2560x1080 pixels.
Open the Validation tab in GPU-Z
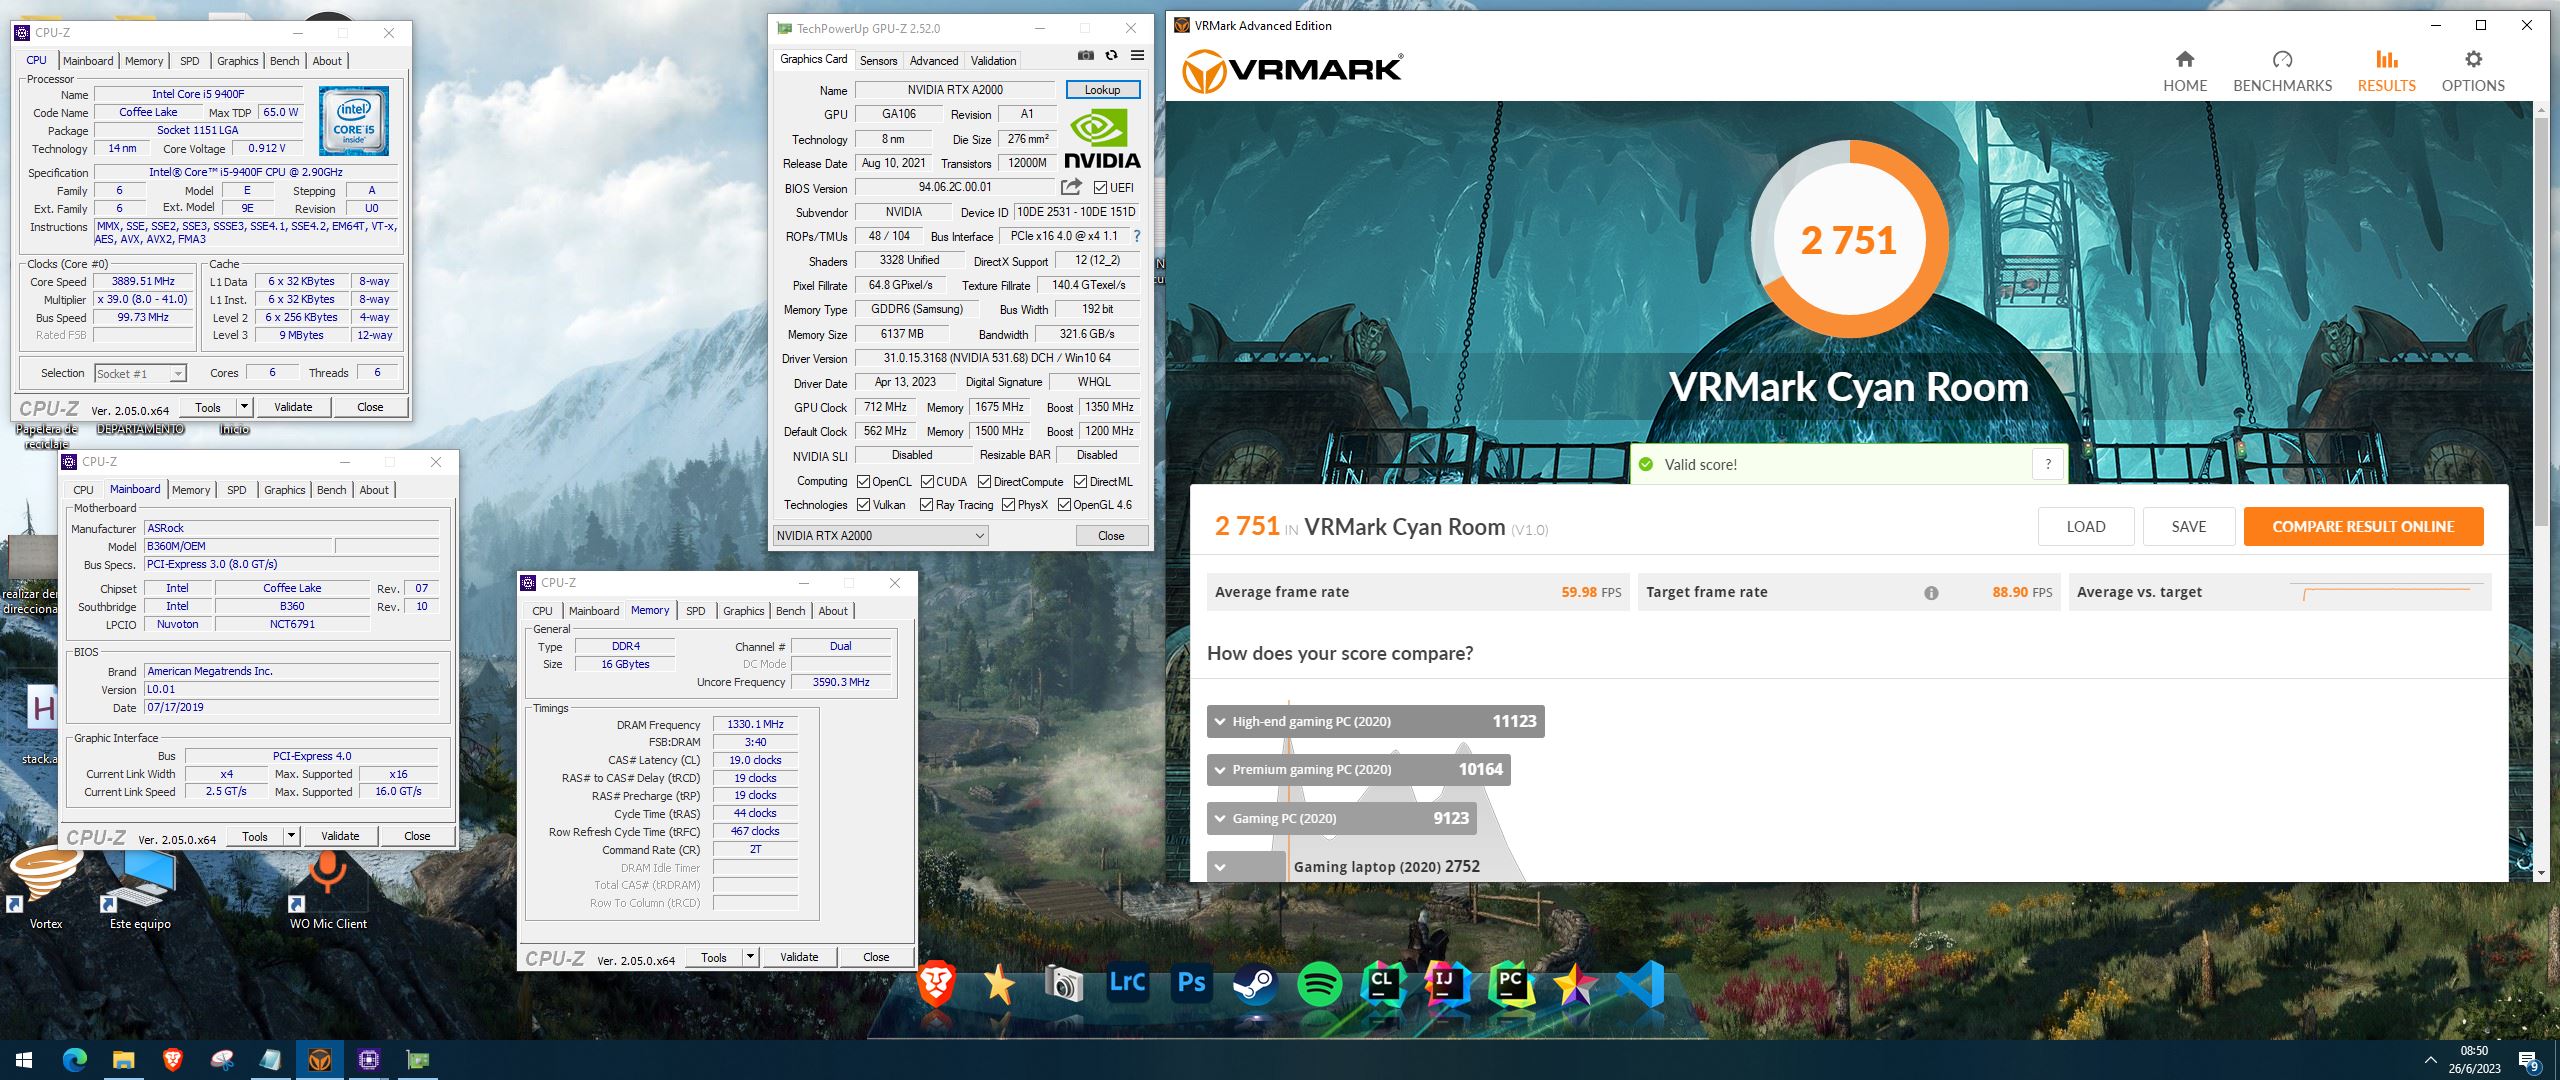tap(993, 60)
